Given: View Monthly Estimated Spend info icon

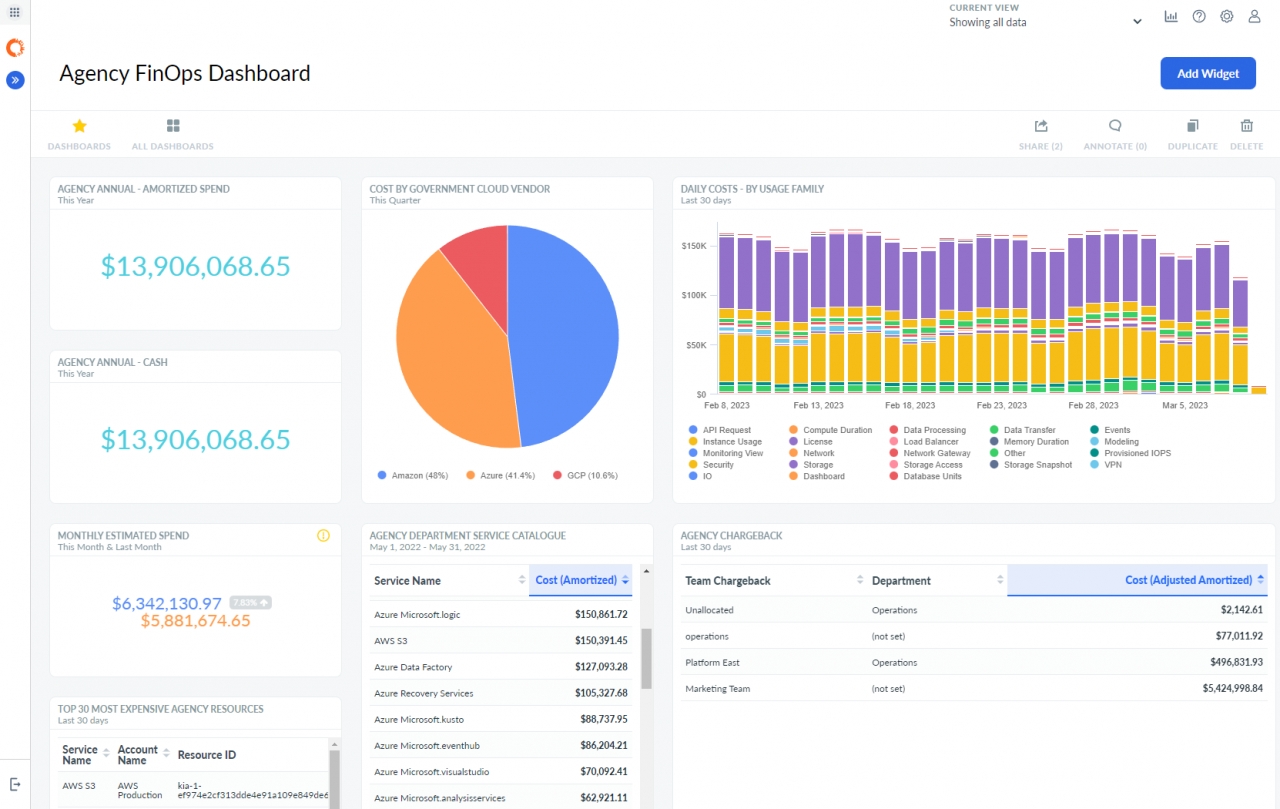Looking at the screenshot, I should 323,536.
